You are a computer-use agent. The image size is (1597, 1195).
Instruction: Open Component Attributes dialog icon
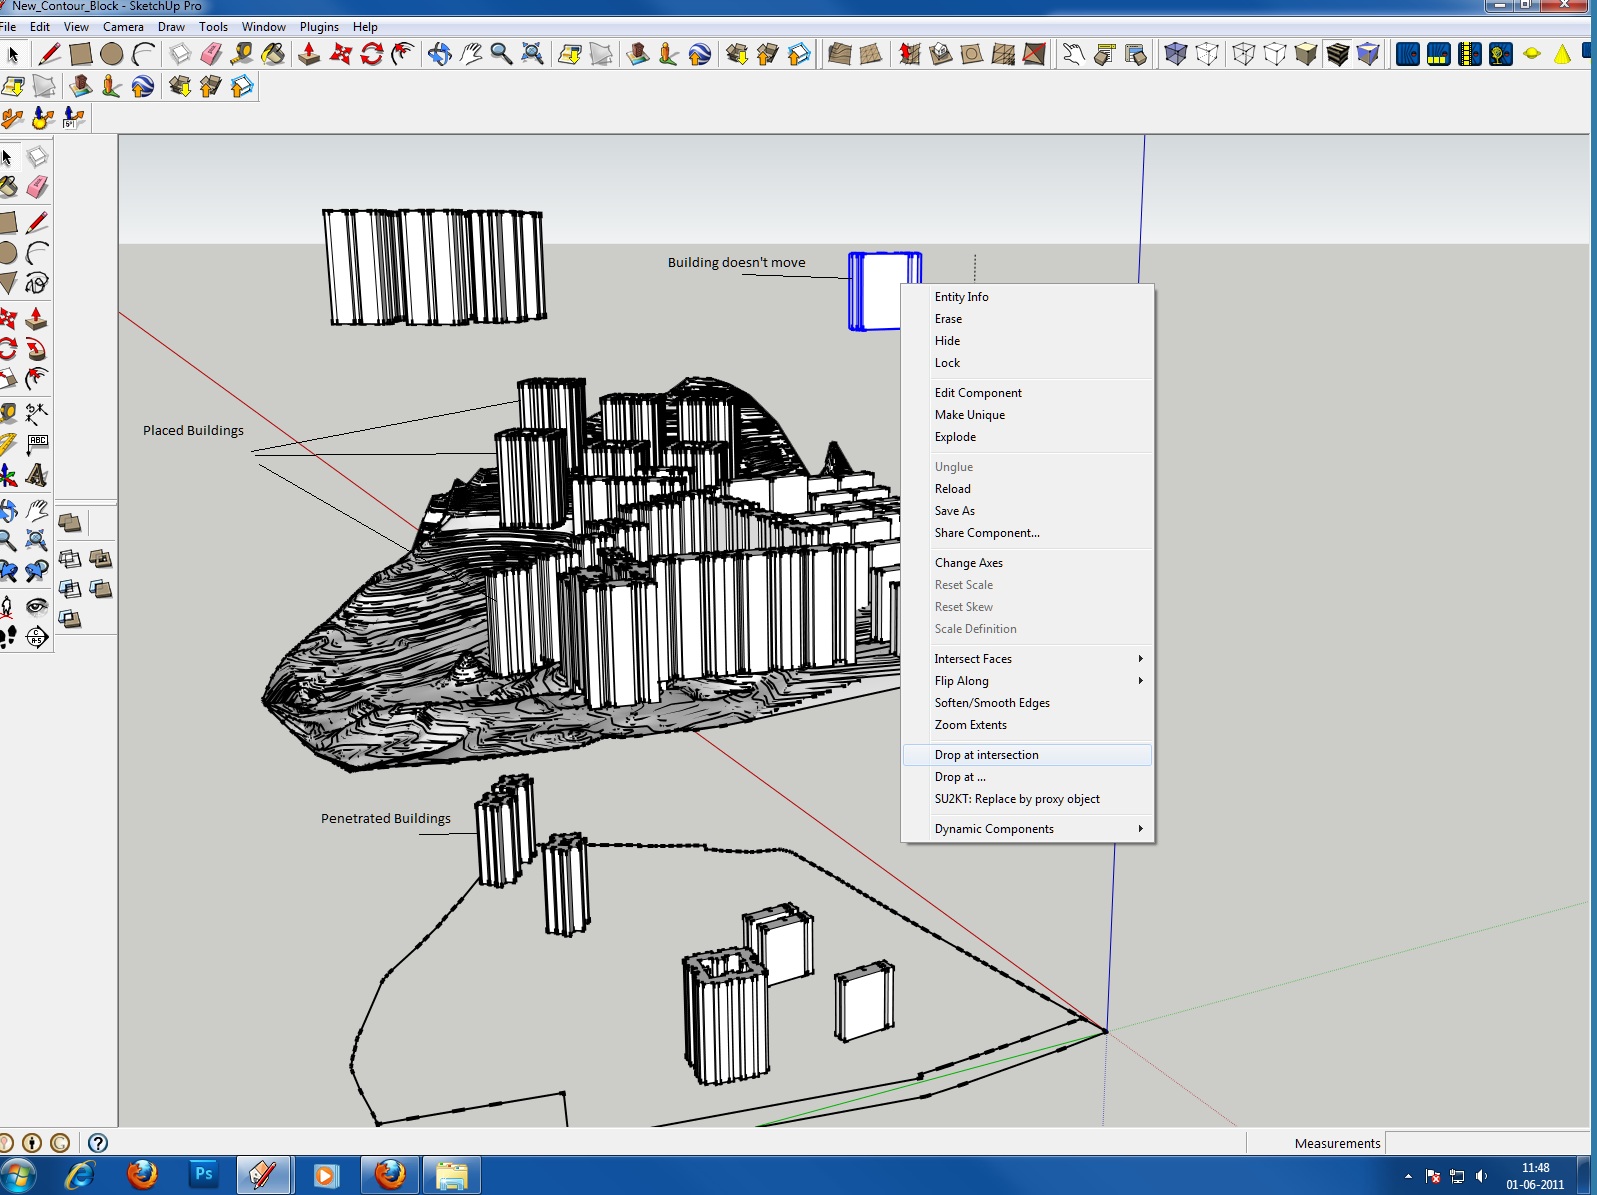tap(1135, 54)
